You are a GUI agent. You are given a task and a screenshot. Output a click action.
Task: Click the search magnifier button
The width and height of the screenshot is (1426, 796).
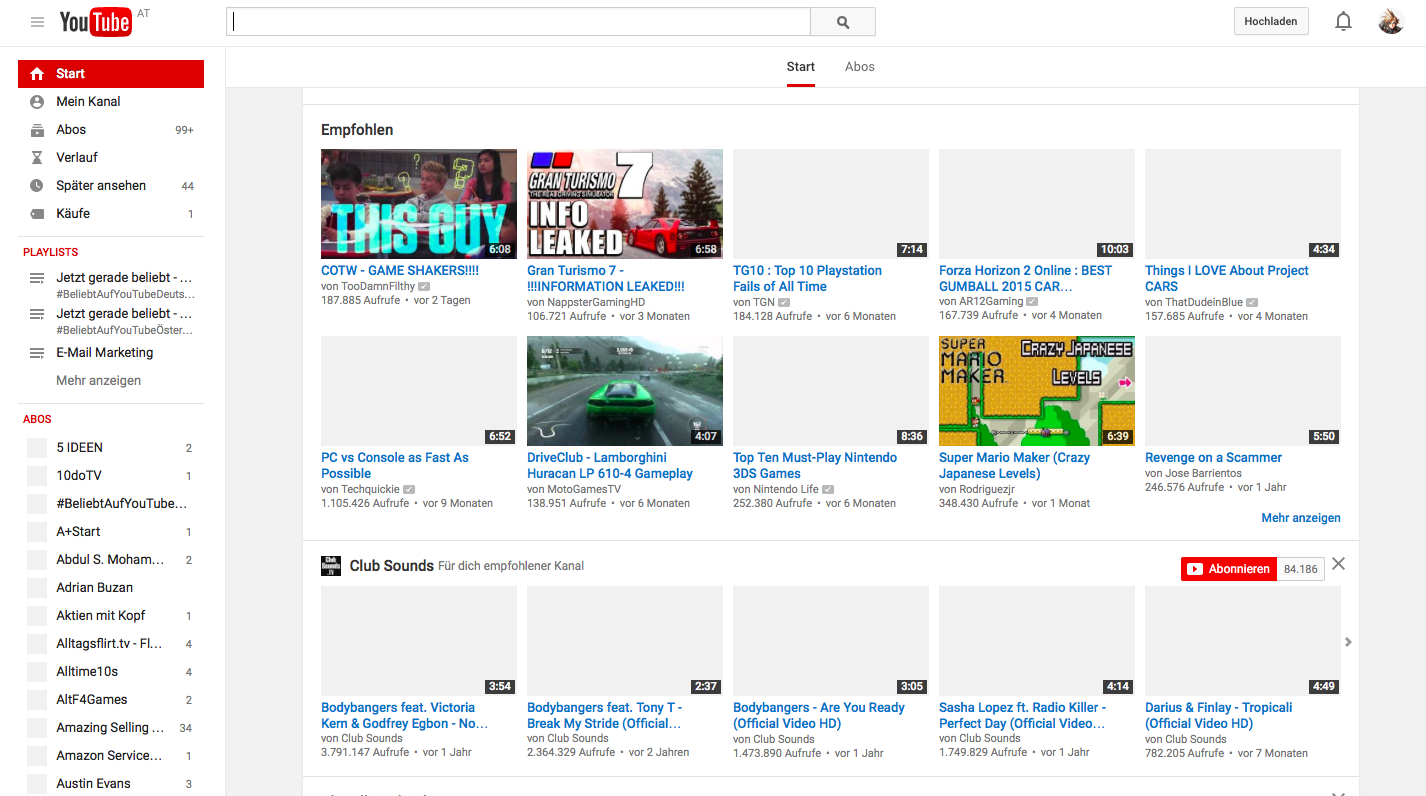[x=843, y=22]
